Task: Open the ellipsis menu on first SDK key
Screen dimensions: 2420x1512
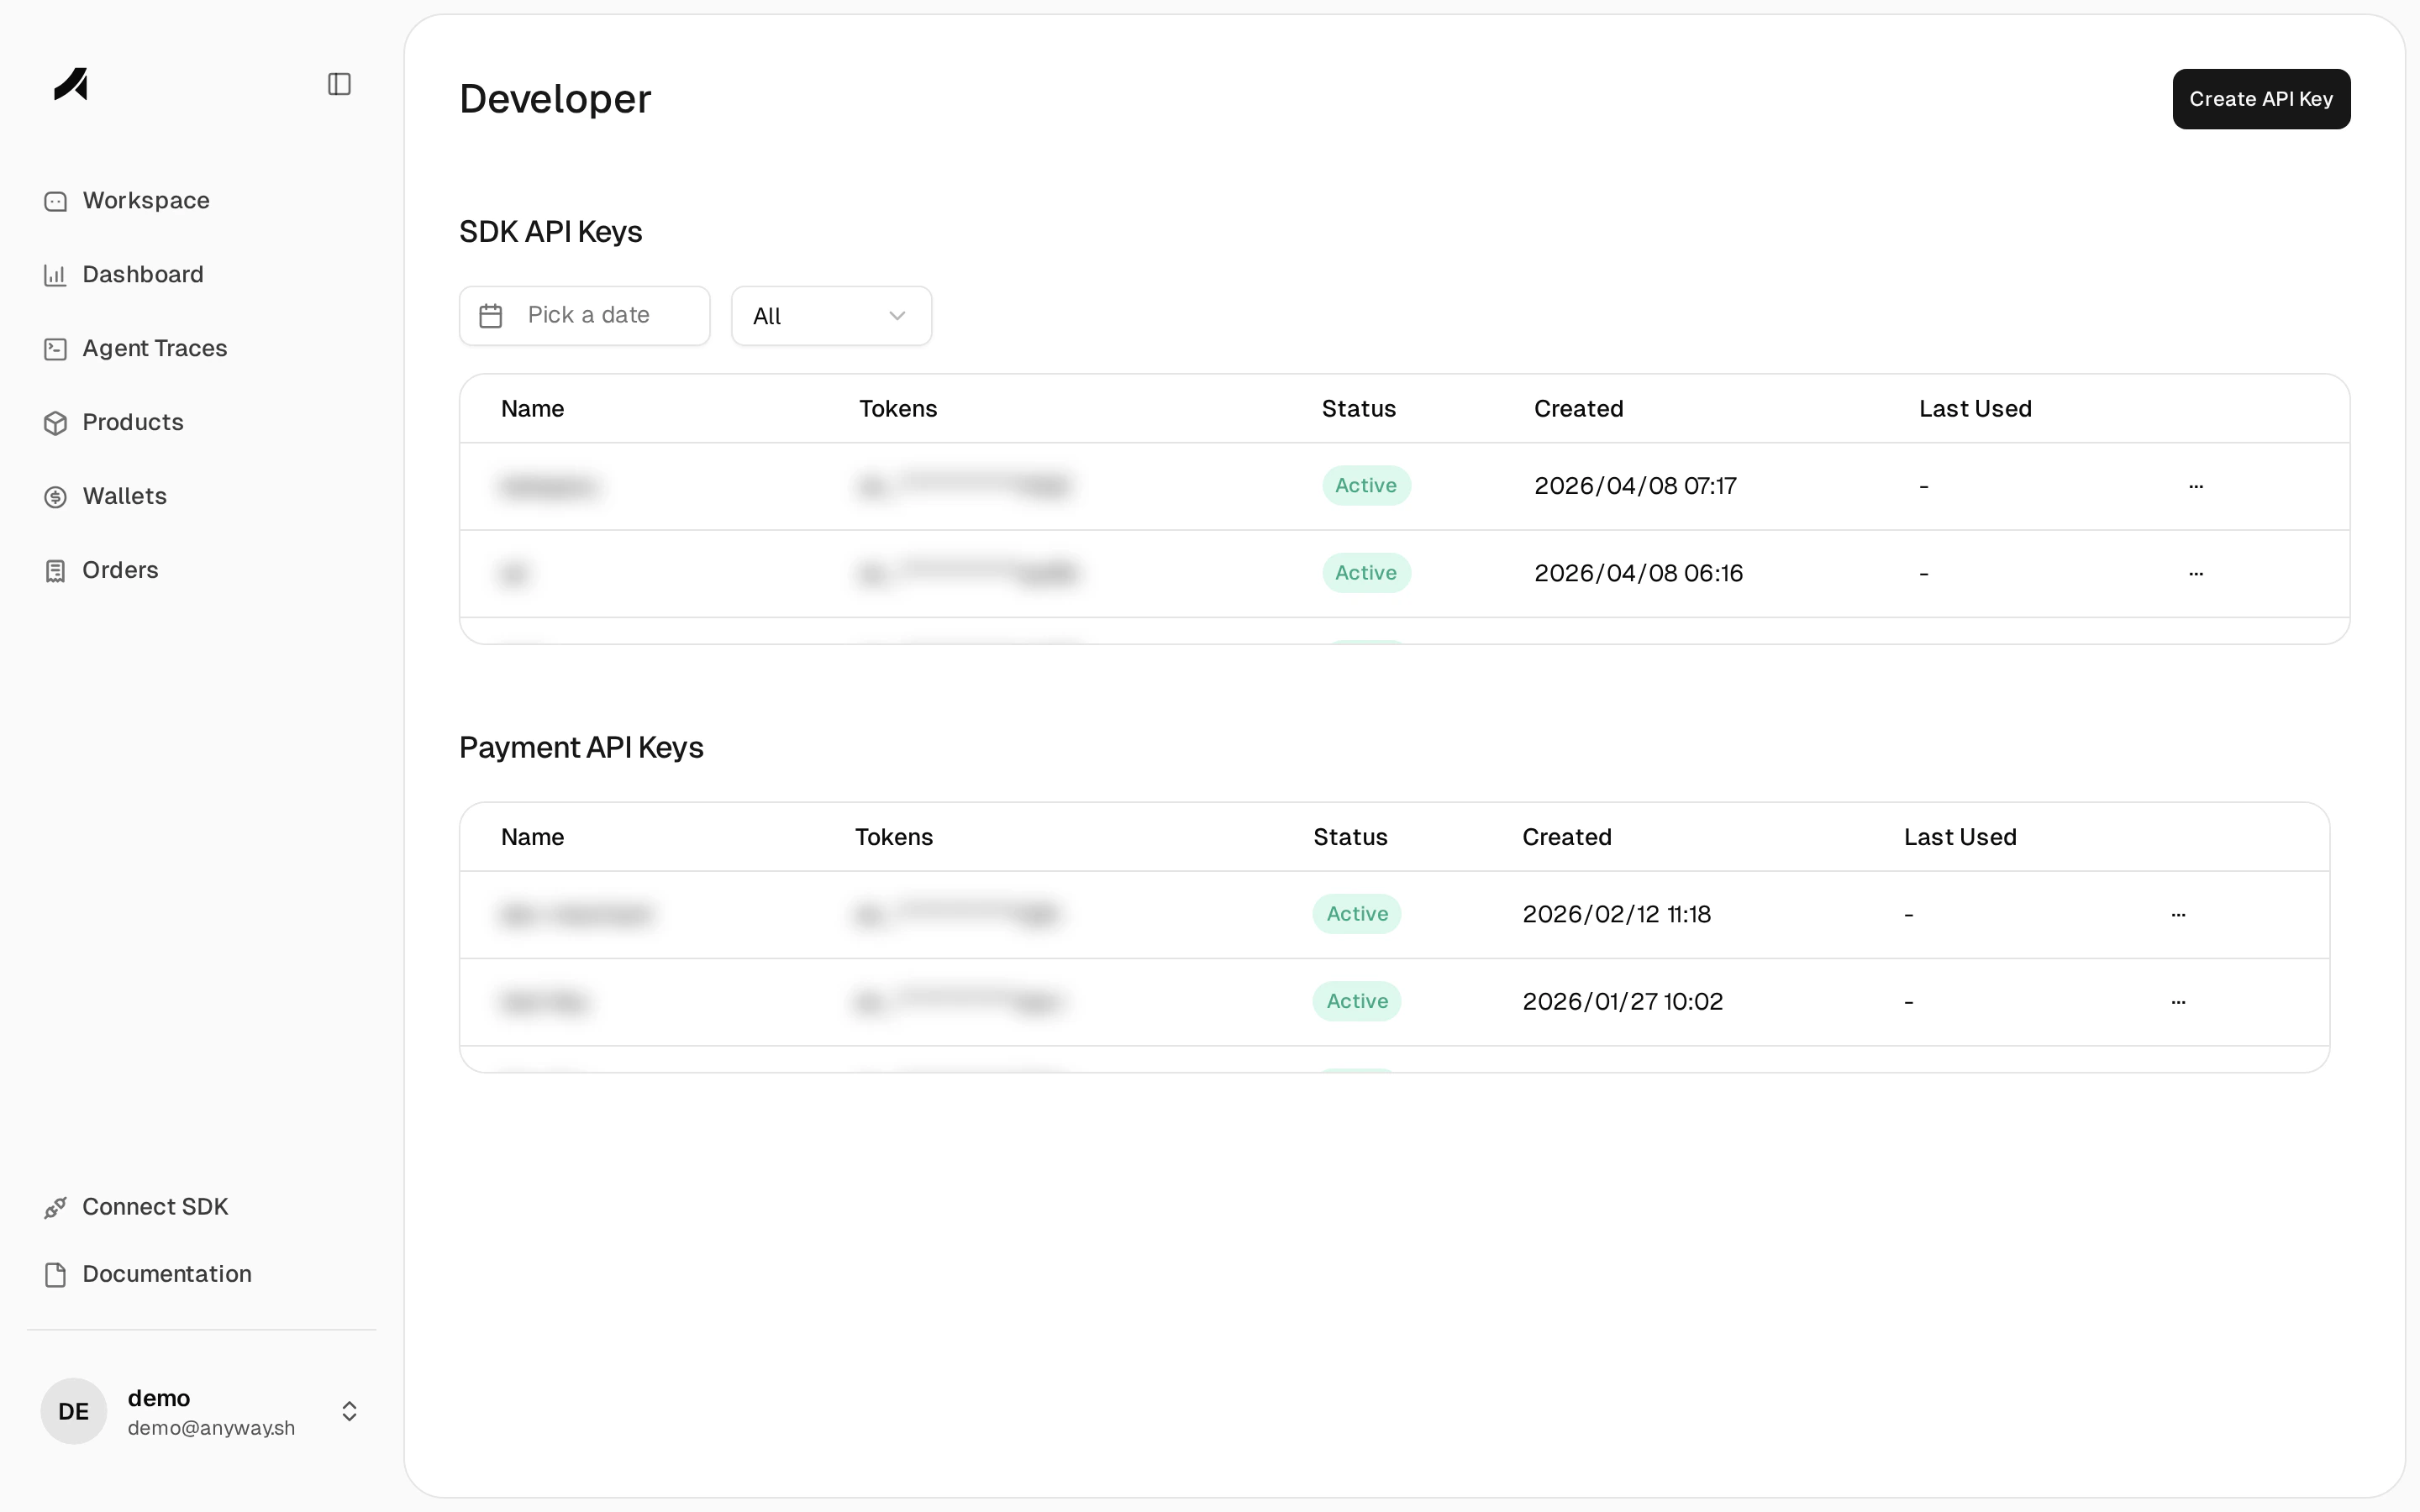Action: point(2196,486)
